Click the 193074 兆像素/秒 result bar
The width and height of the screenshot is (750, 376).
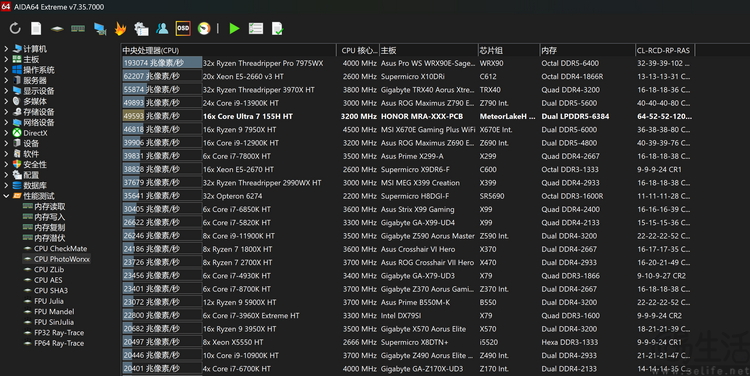[x=162, y=63]
